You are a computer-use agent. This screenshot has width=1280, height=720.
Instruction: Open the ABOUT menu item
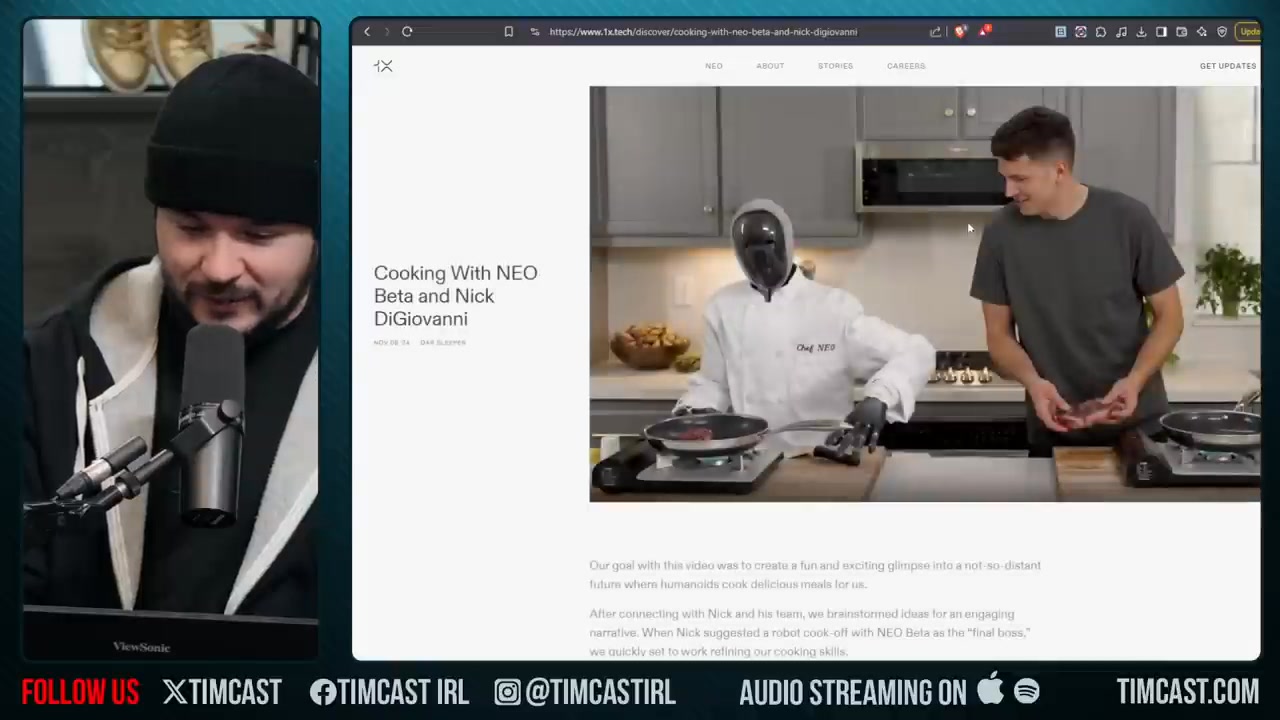pyautogui.click(x=770, y=66)
